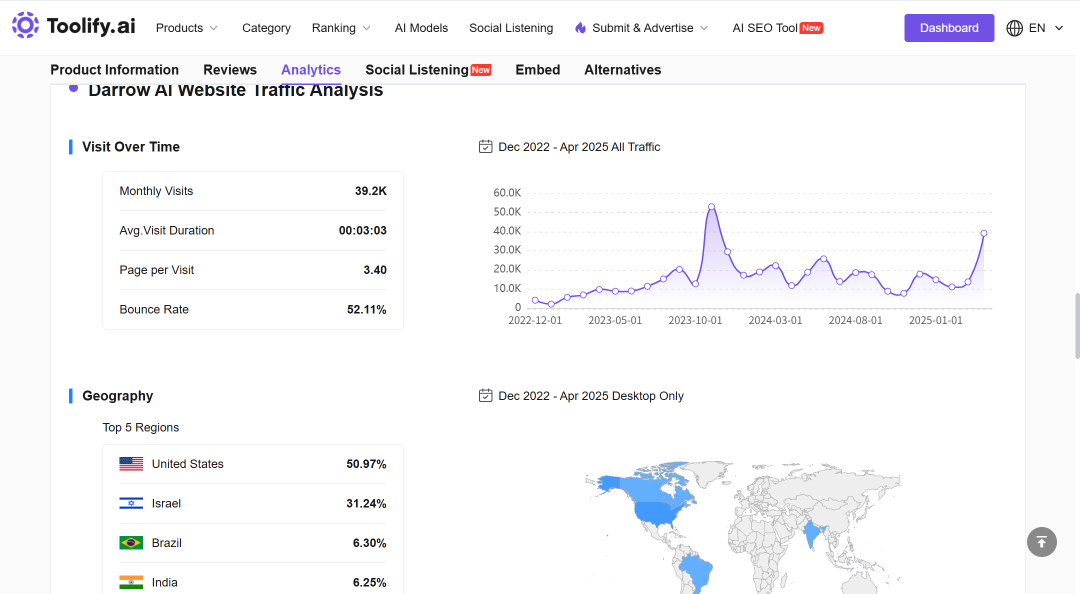Open Social Listening in top navigation
Image resolution: width=1080 pixels, height=594 pixels.
point(511,28)
